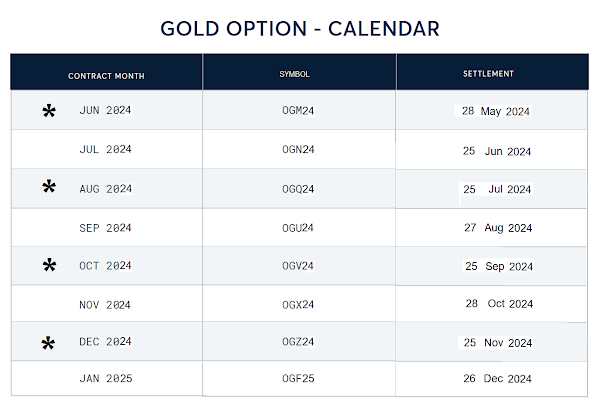
Task: Open symbol OGU24
Action: 299,227
